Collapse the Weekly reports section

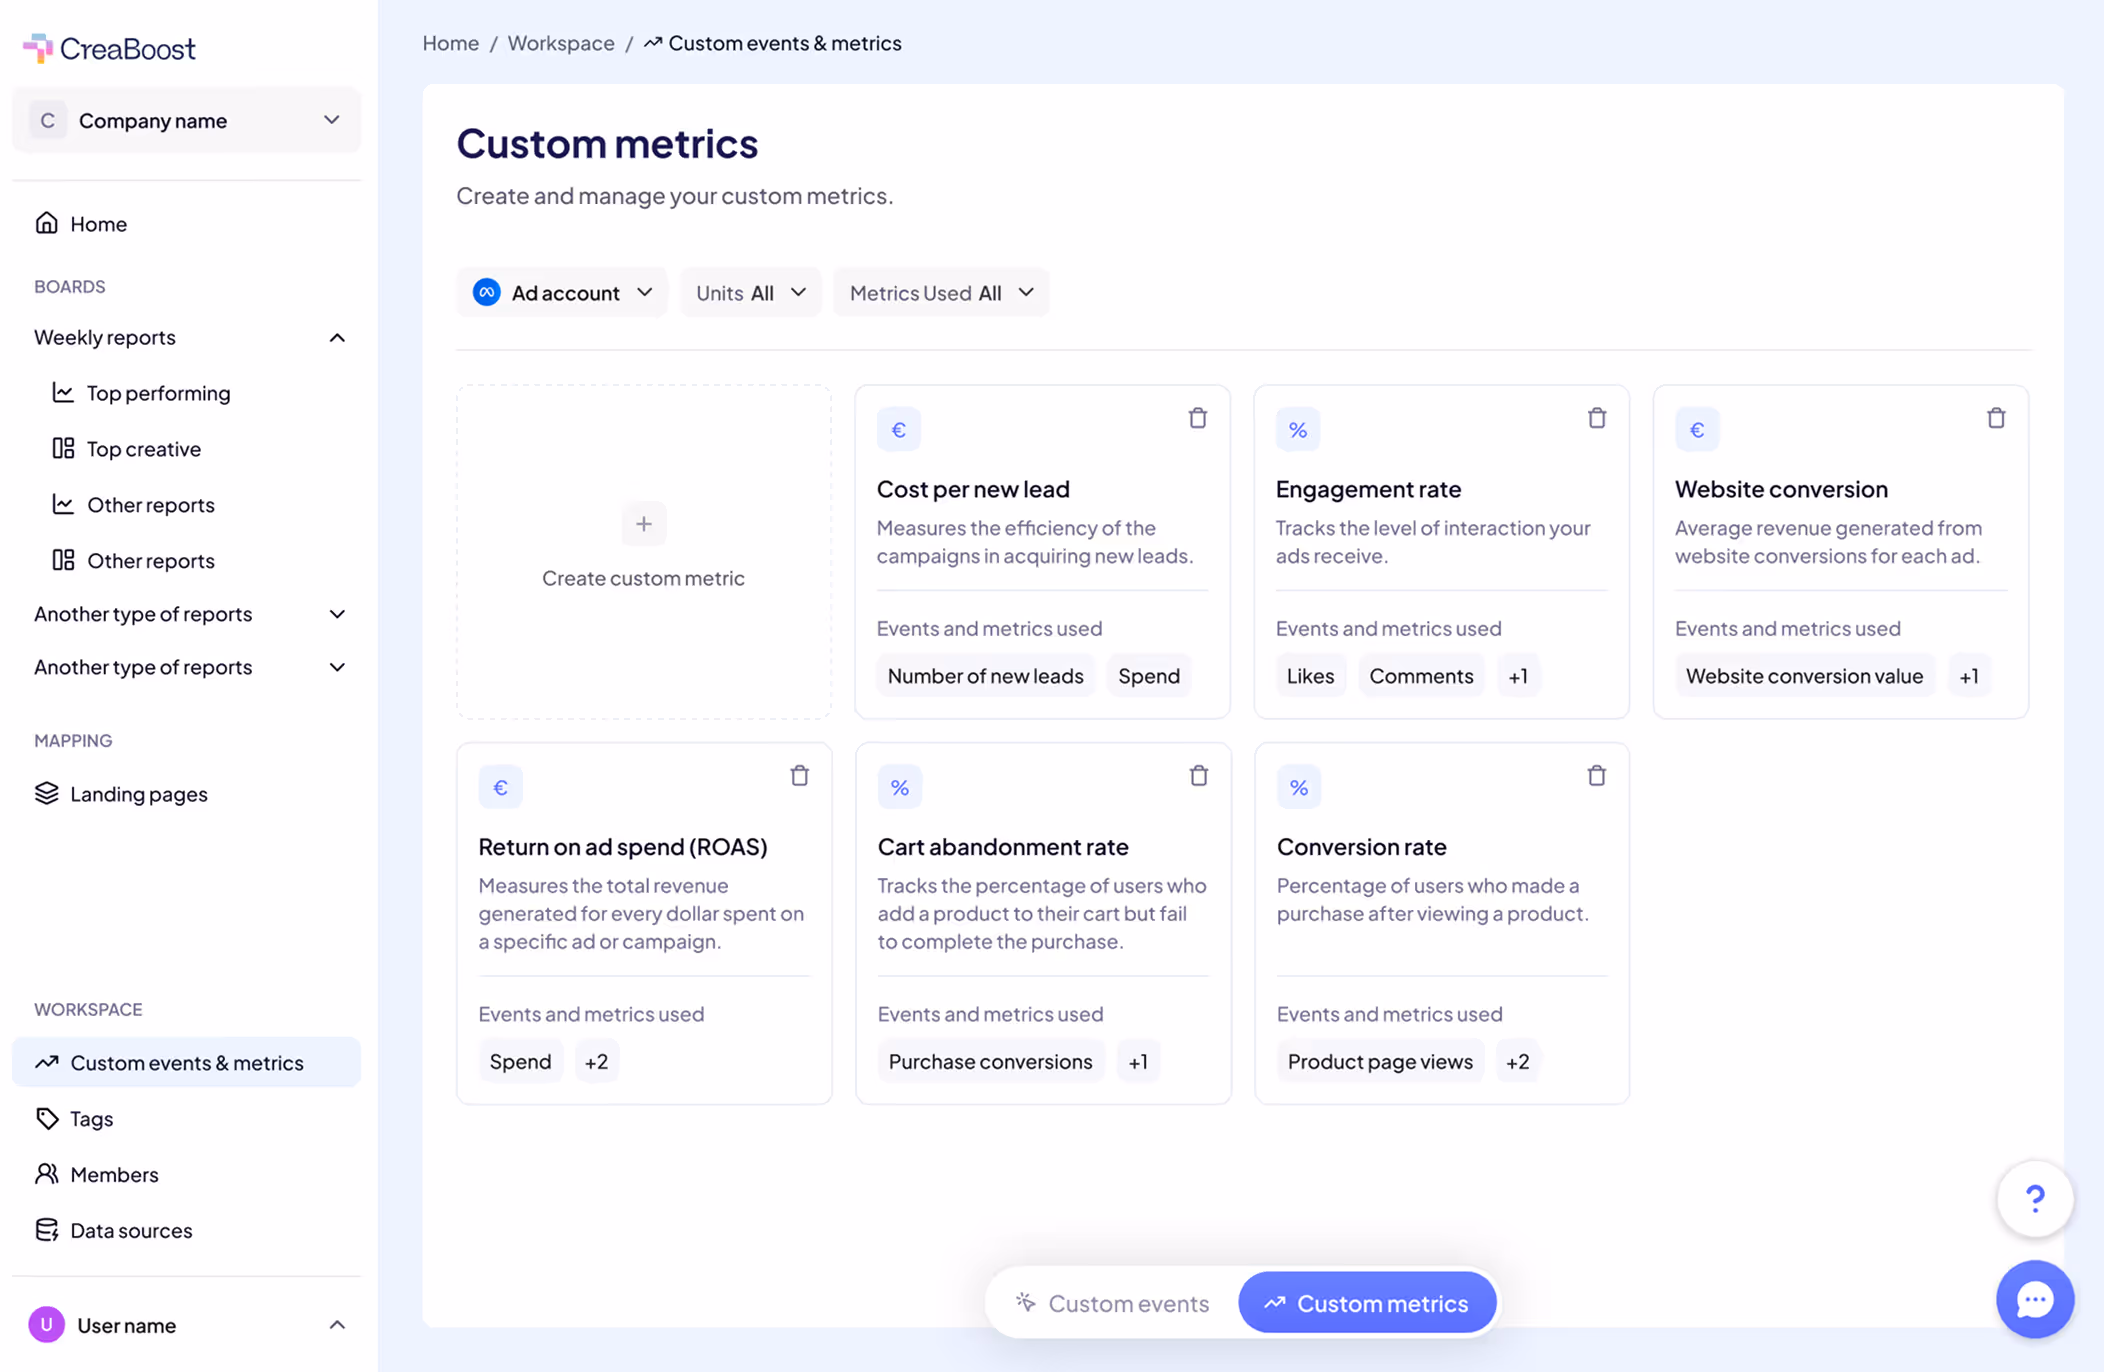pyautogui.click(x=337, y=337)
